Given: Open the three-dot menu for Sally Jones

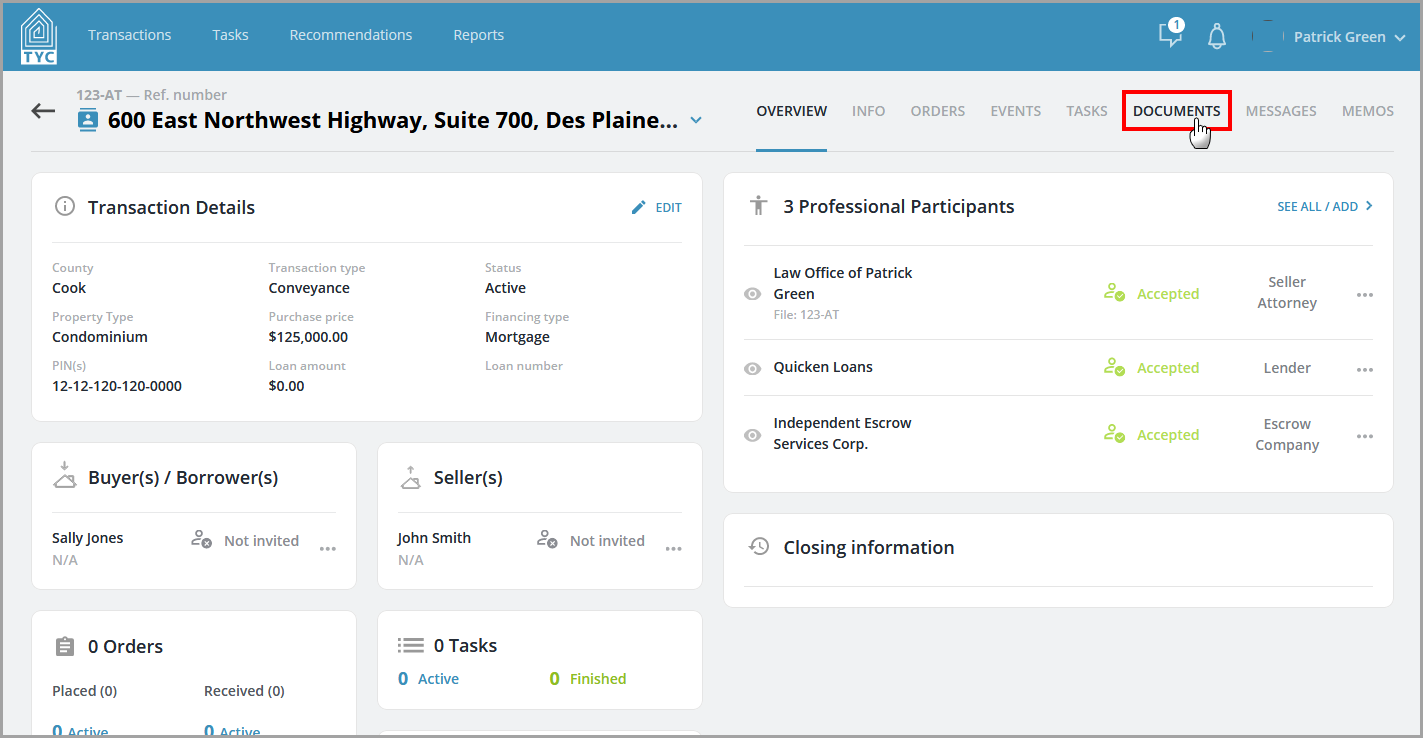Looking at the screenshot, I should 328,548.
